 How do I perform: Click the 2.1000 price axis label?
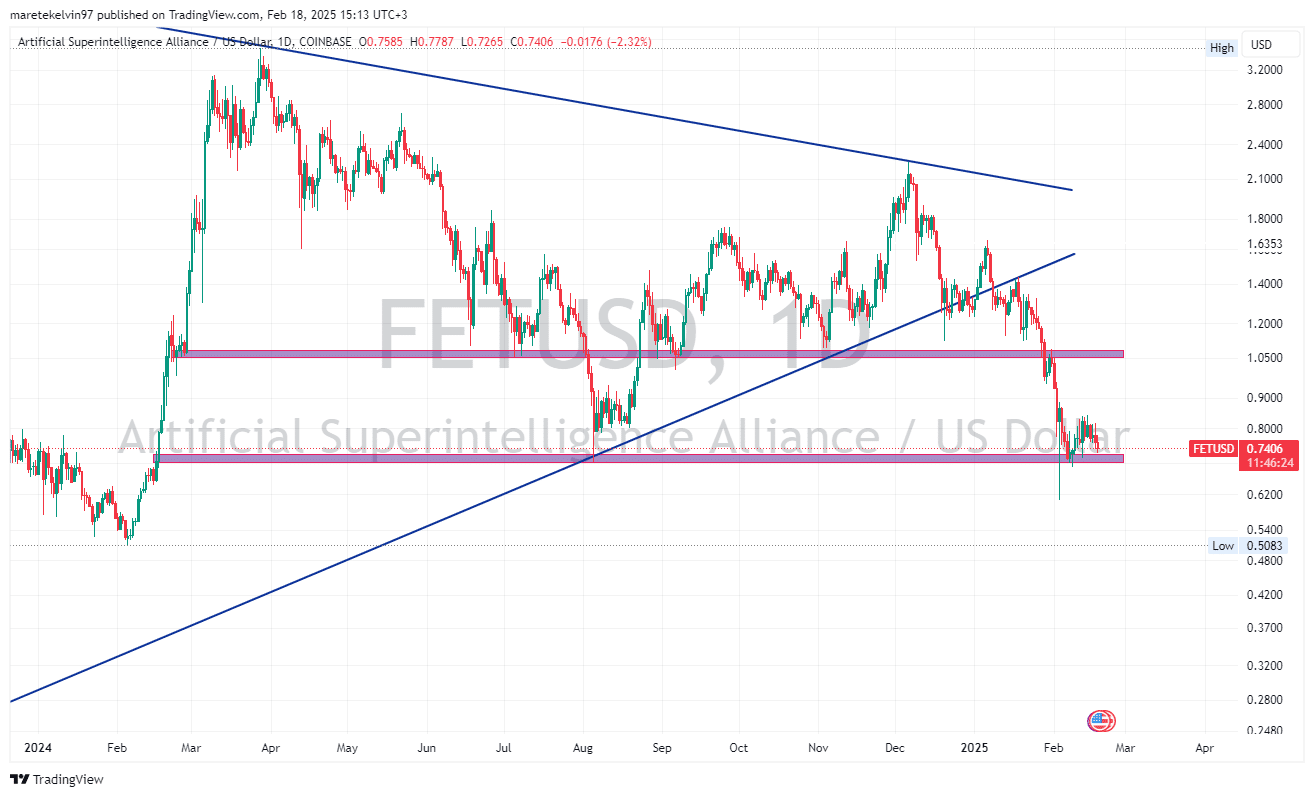tap(1264, 179)
